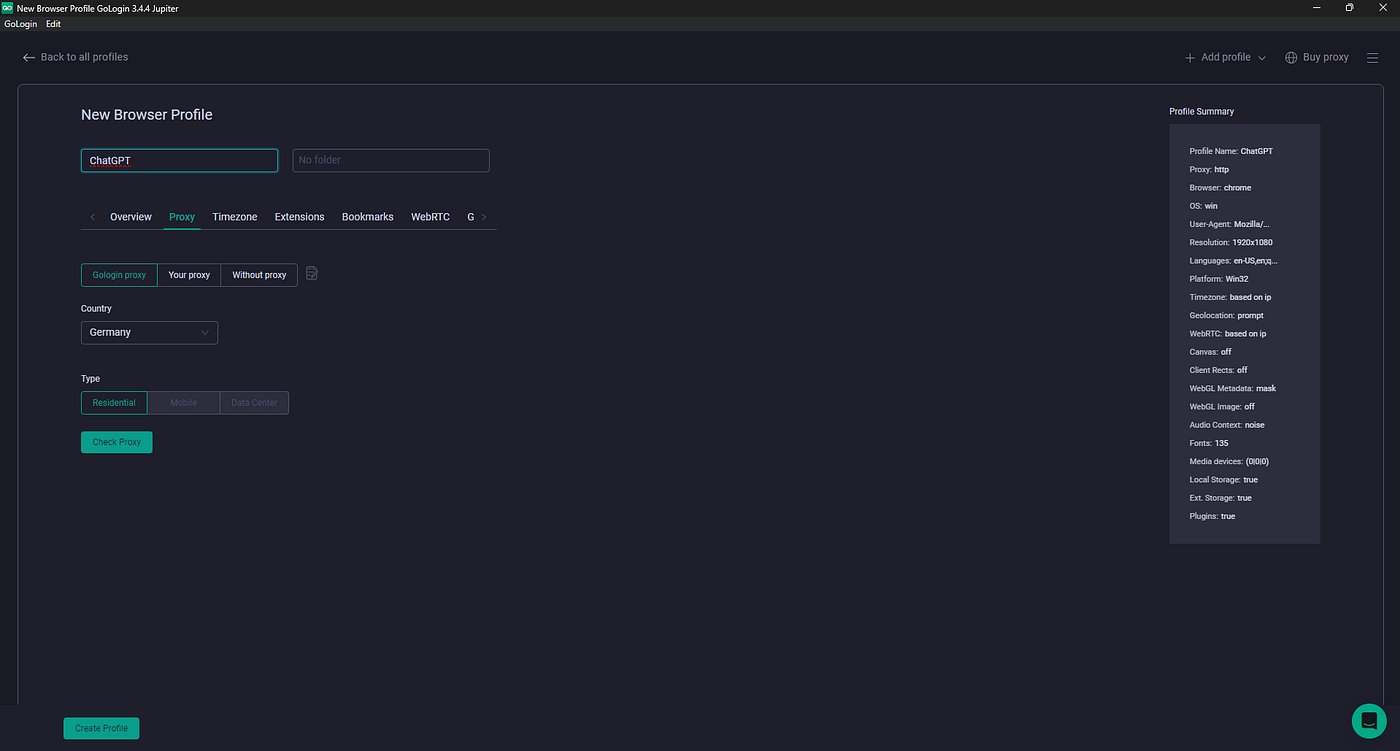This screenshot has height=751, width=1400.
Task: Restore down the GoLogin window
Action: (x=1349, y=7)
